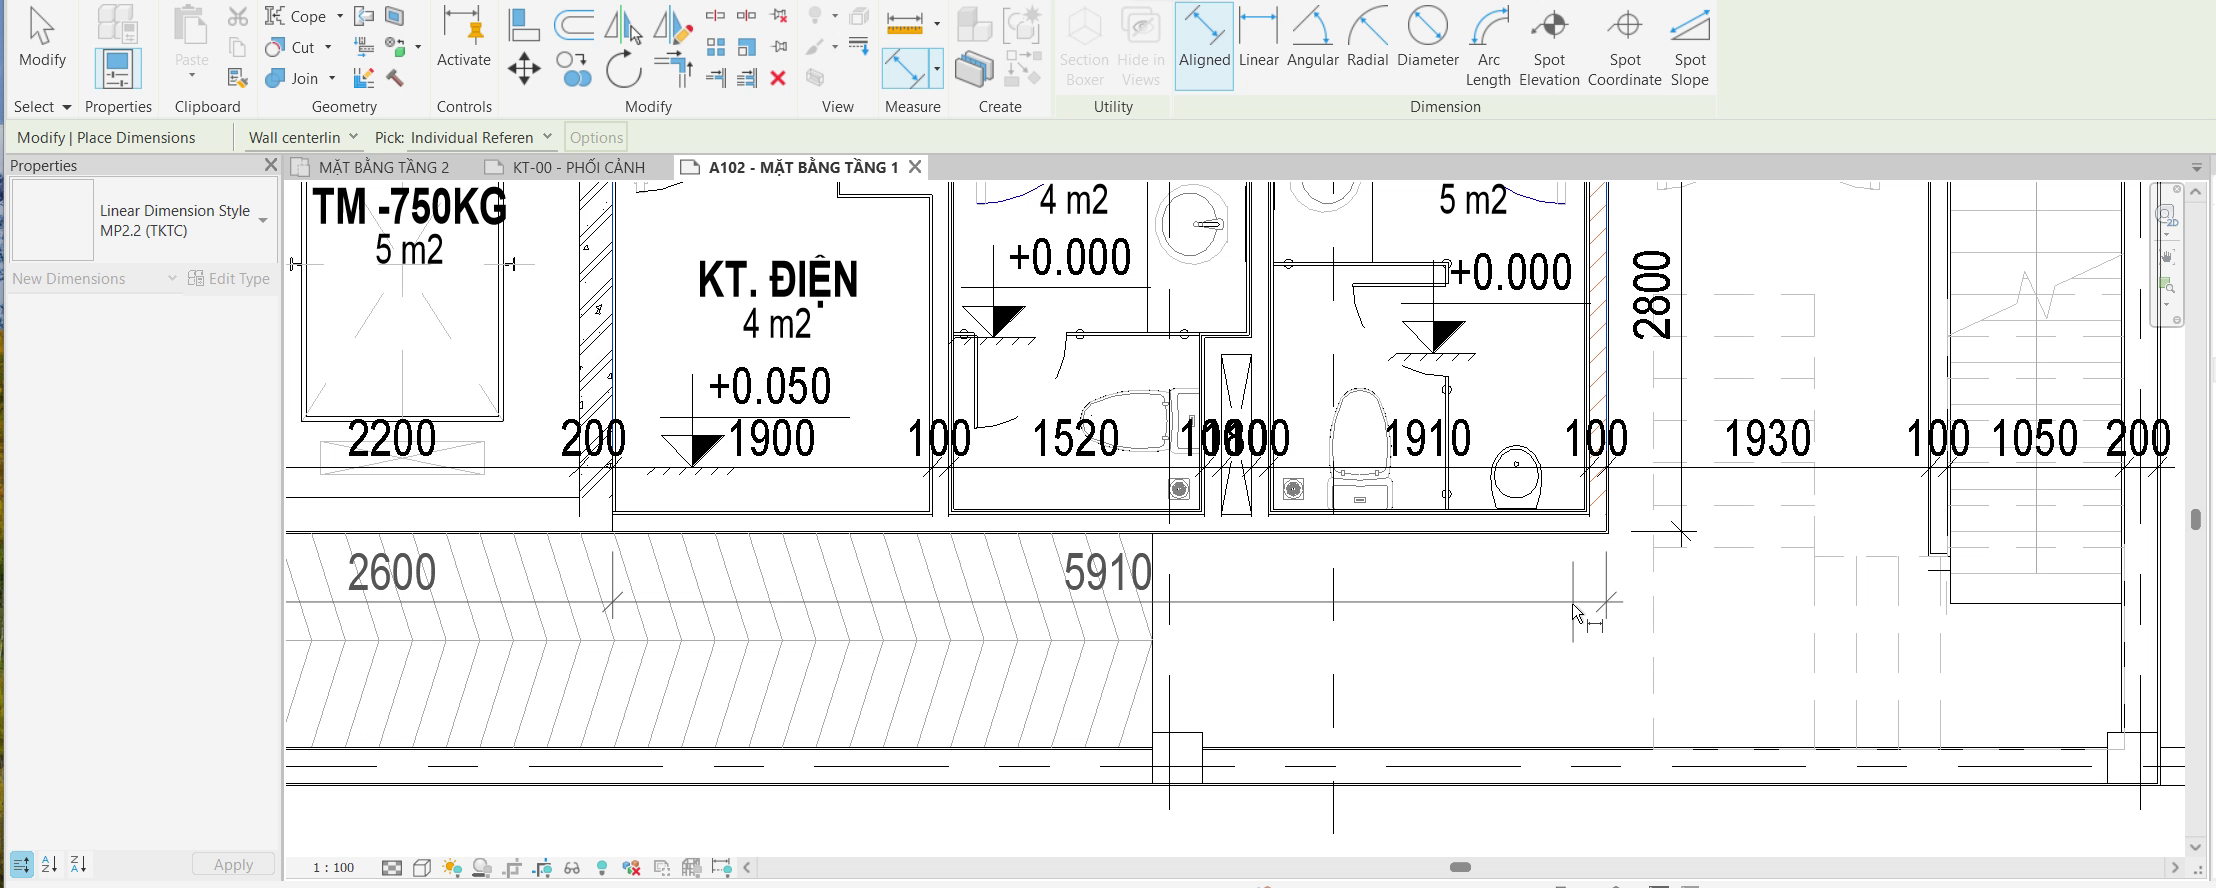The image size is (2216, 888).
Task: Open the Cut geometry dropdown arrow
Action: [x=328, y=47]
